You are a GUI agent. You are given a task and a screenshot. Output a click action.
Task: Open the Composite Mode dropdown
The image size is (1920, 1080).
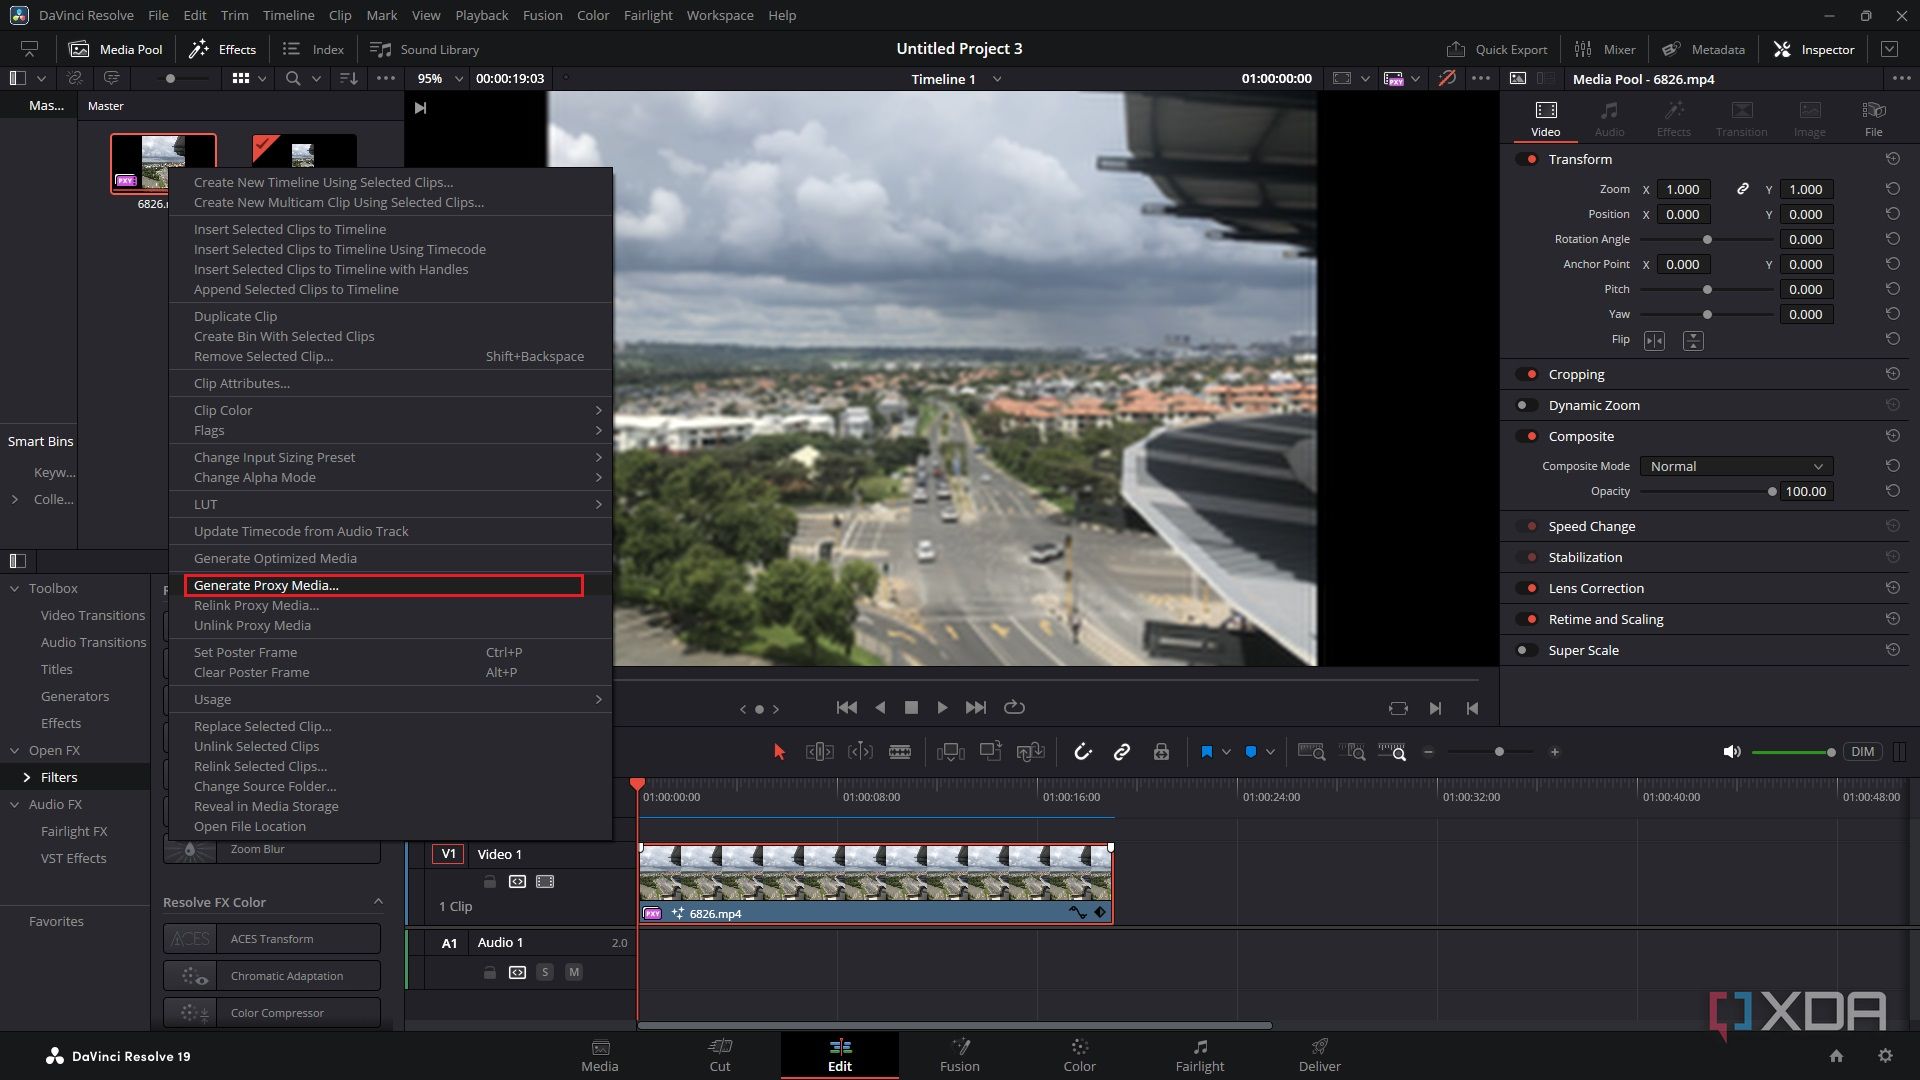click(1735, 466)
